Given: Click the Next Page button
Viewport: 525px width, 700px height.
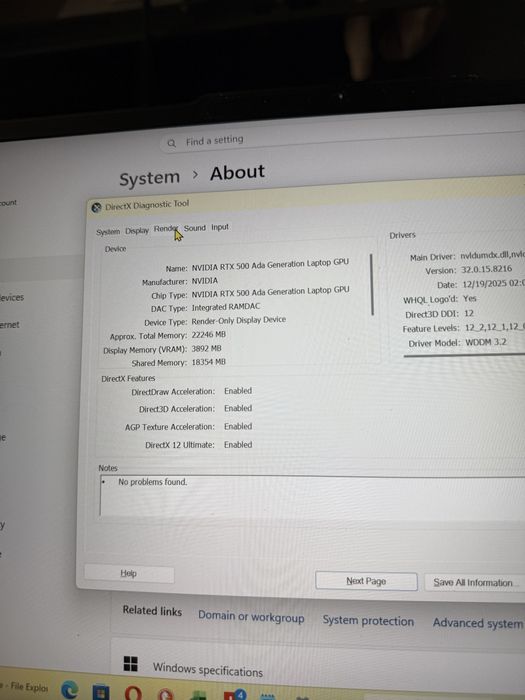Looking at the screenshot, I should pyautogui.click(x=366, y=581).
